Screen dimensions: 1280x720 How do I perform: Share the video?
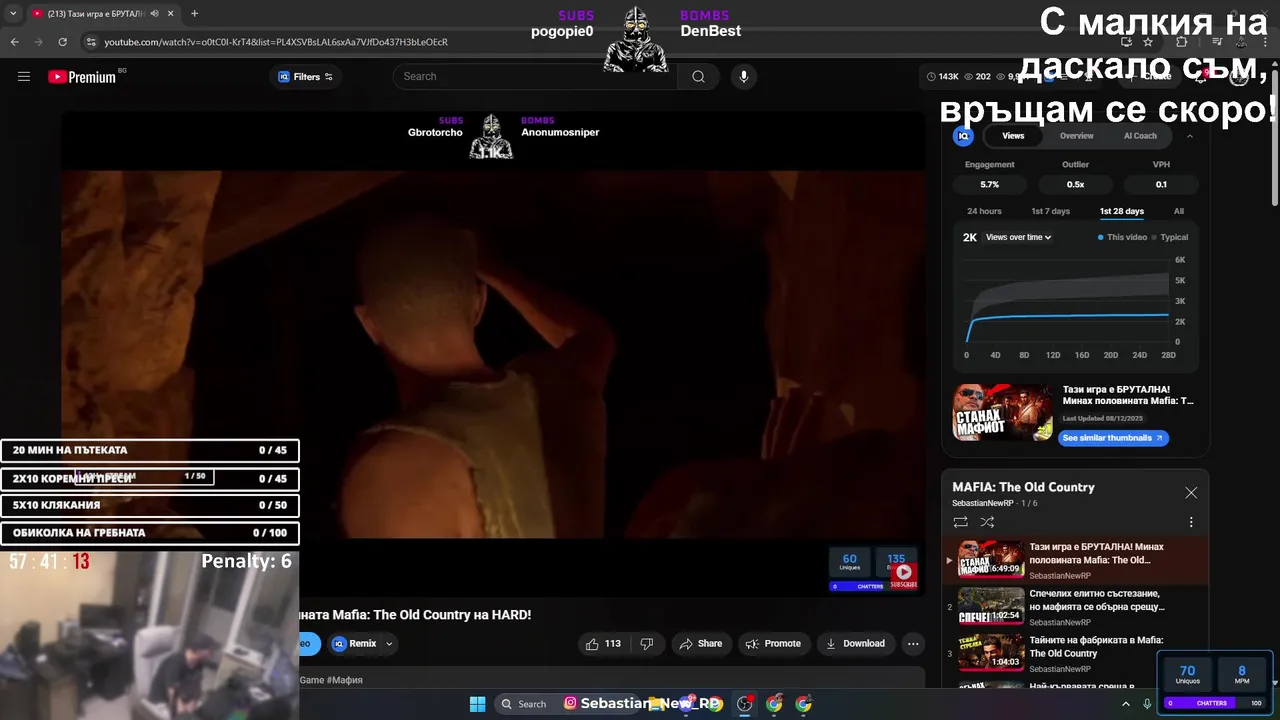coord(700,644)
